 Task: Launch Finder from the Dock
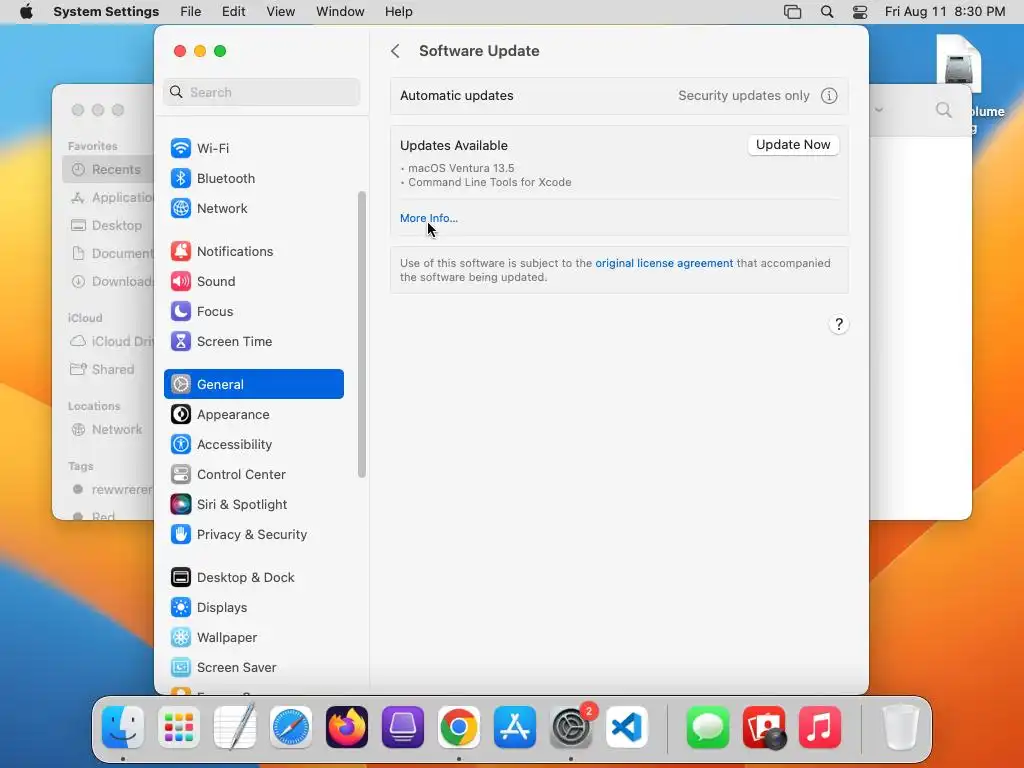(123, 727)
